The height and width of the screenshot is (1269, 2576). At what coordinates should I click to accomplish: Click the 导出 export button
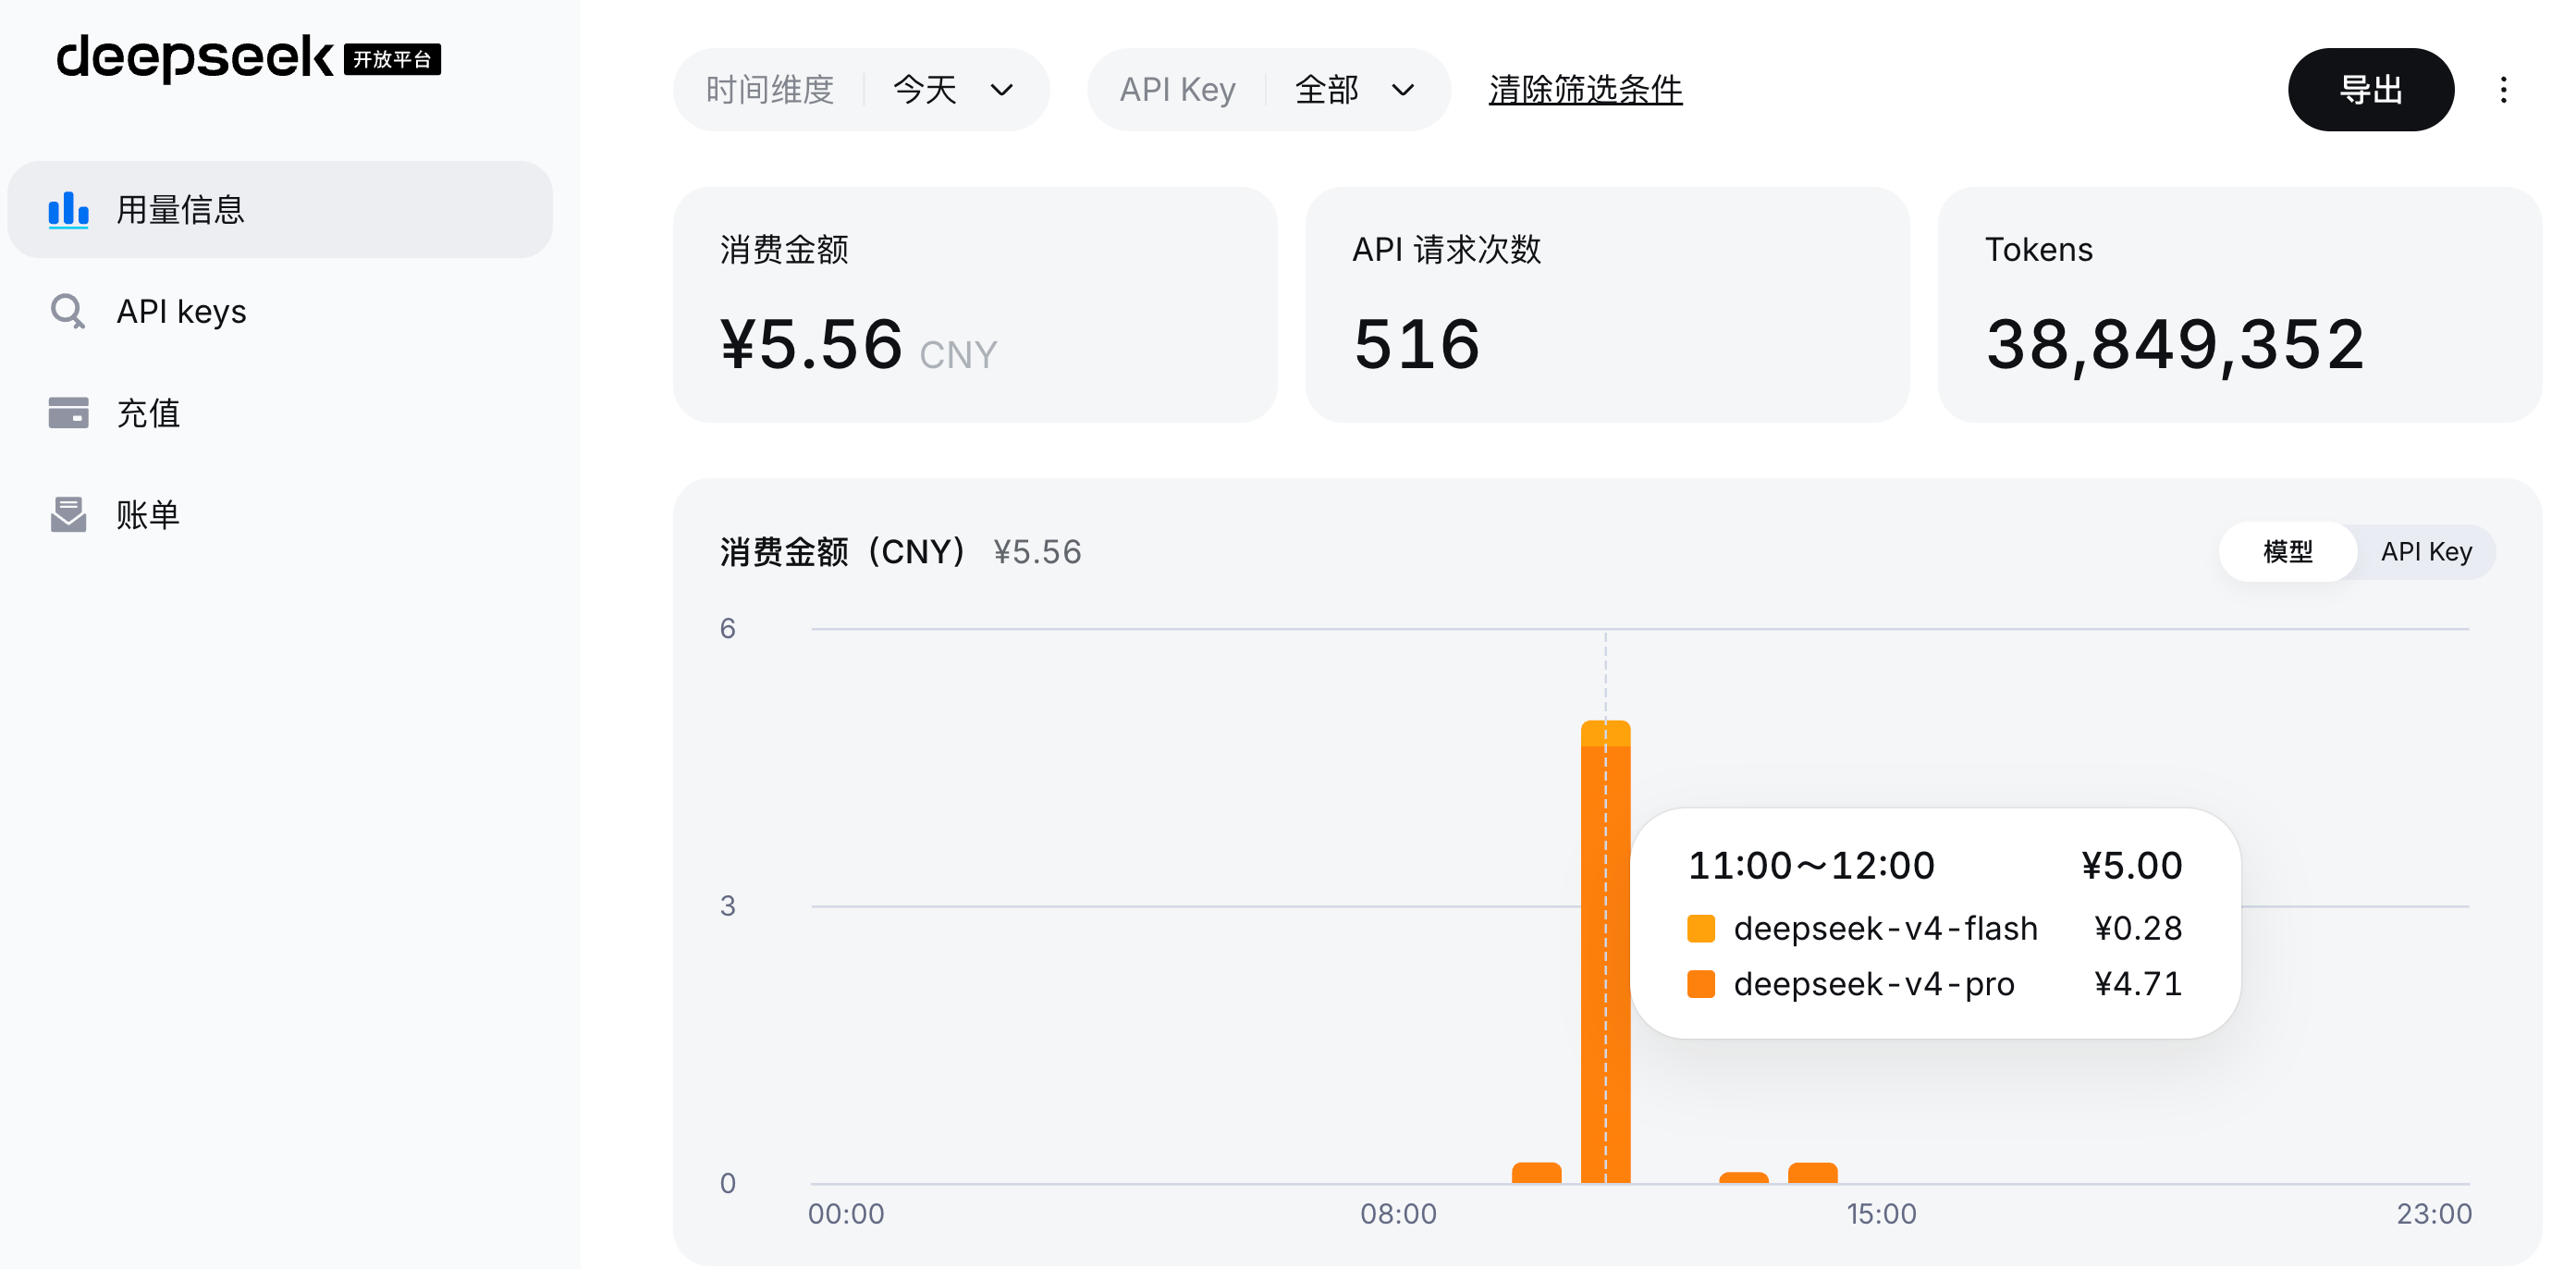coord(2370,90)
